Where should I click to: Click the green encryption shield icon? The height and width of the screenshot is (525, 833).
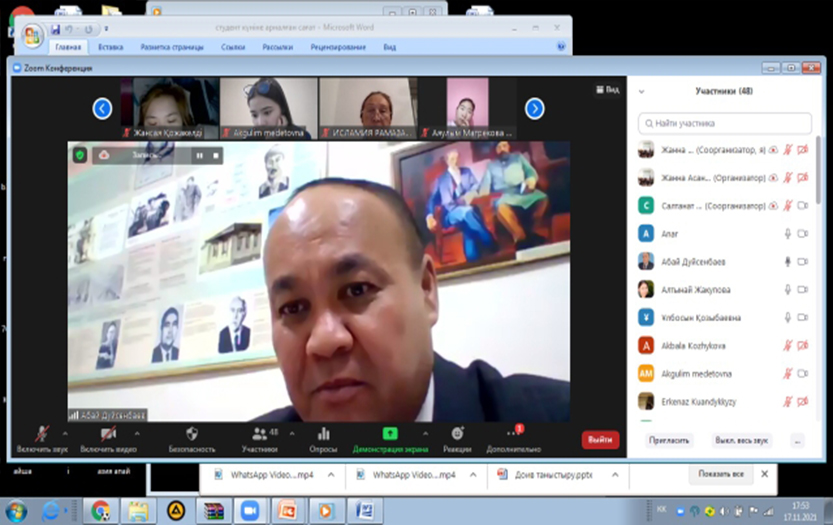click(x=80, y=155)
